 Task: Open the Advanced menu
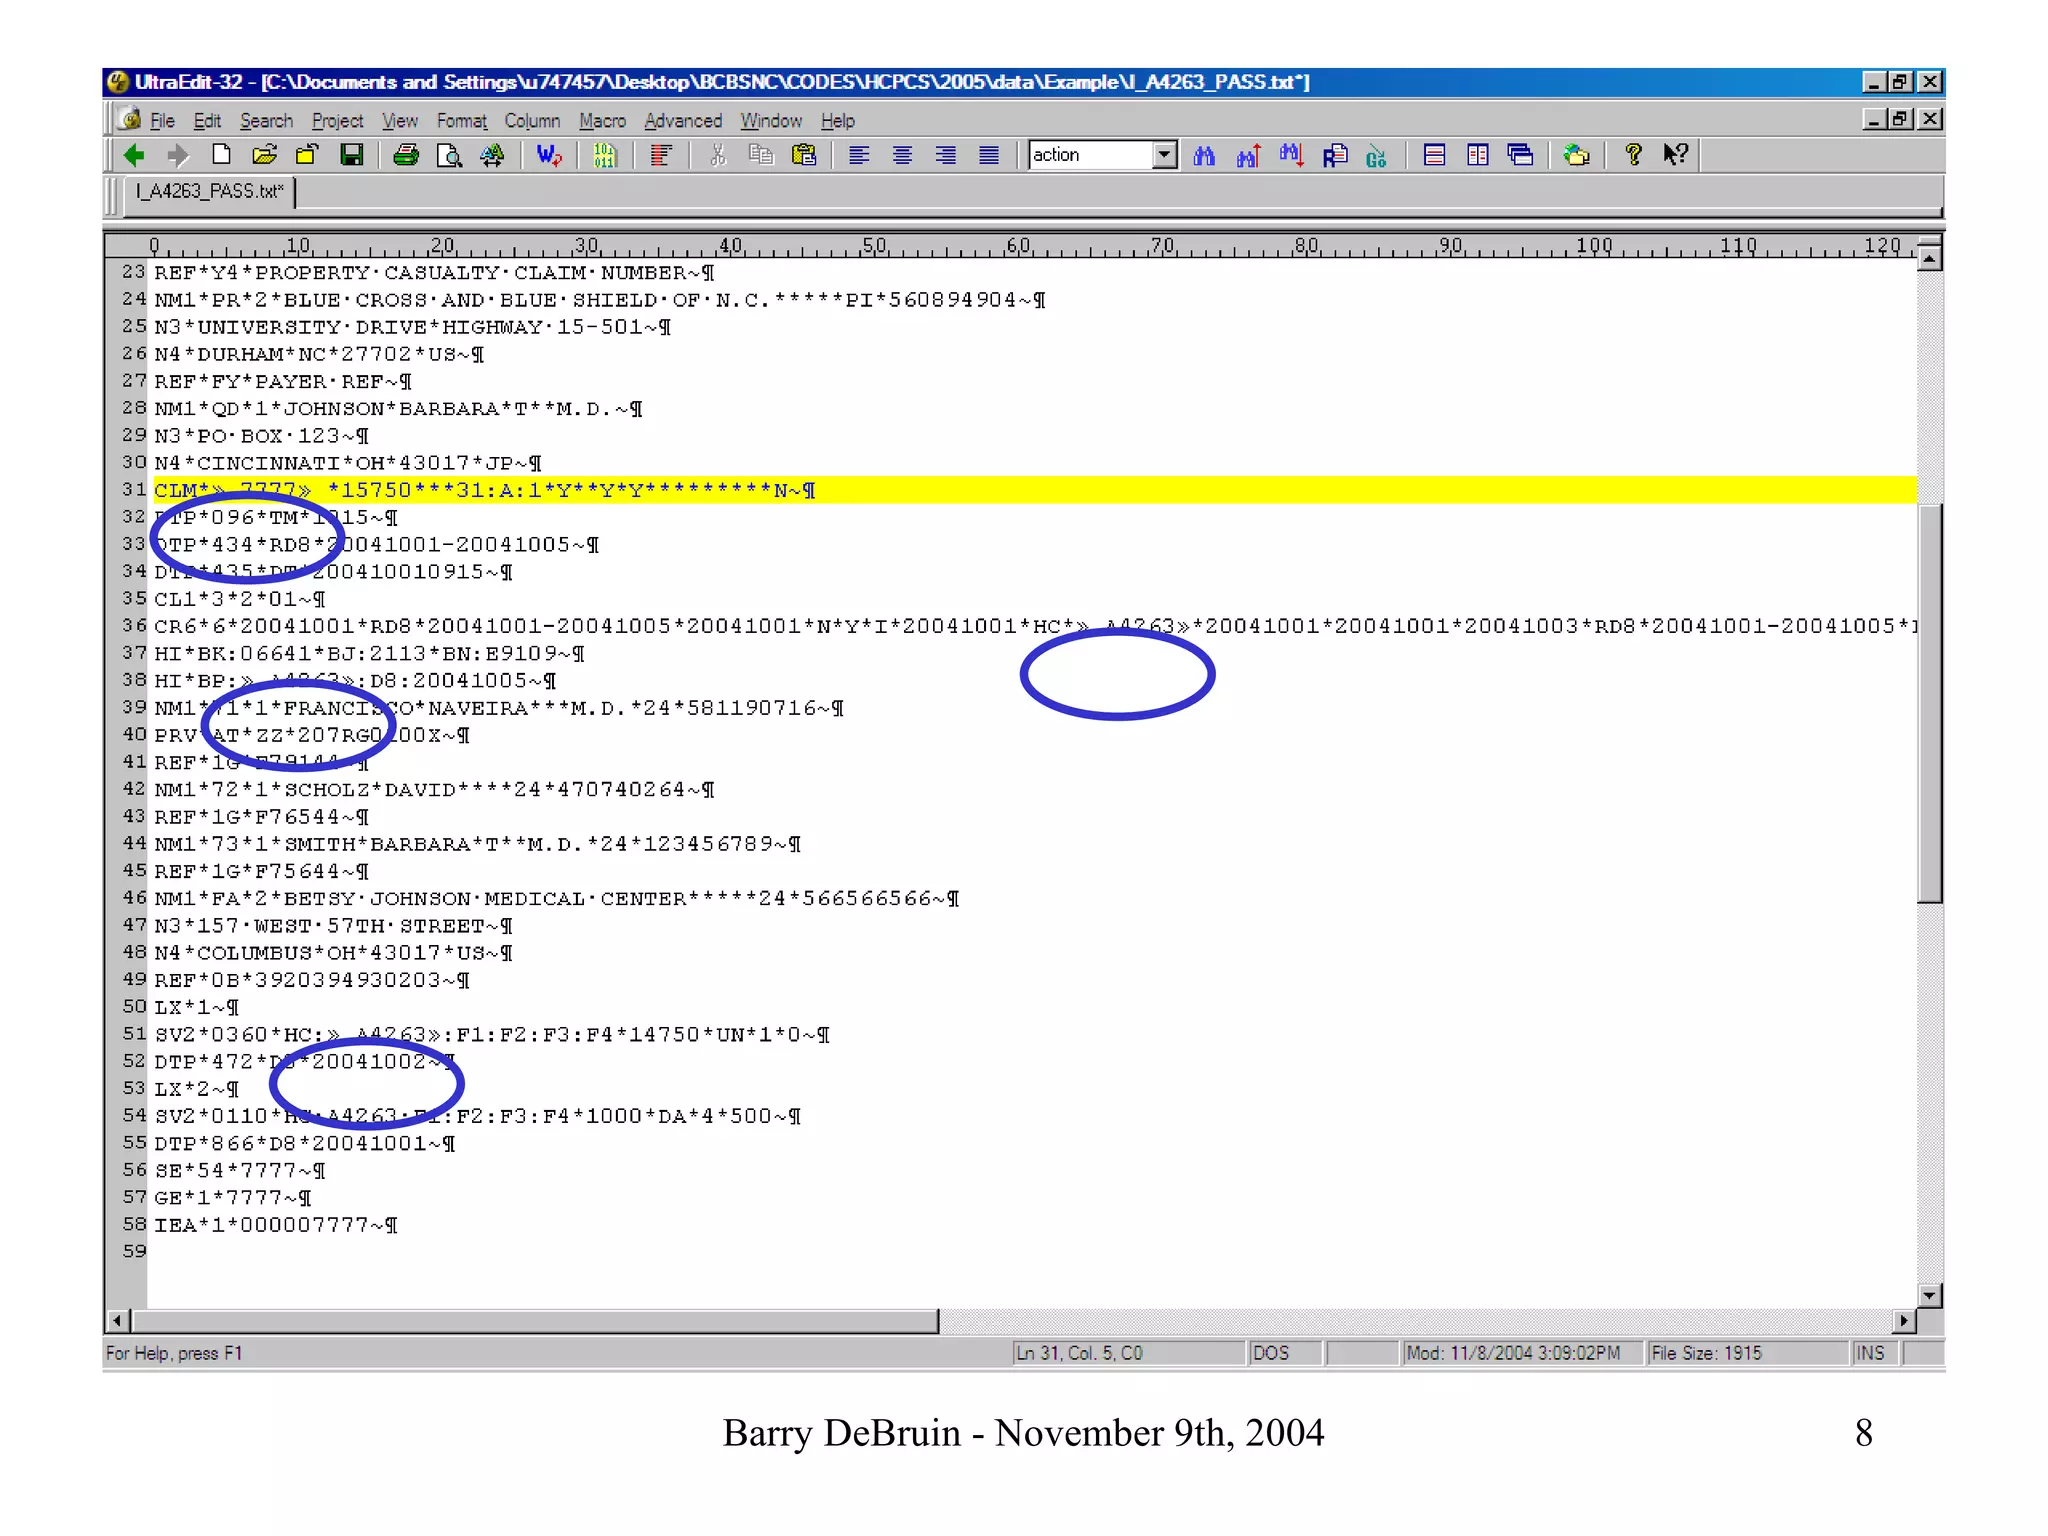click(x=683, y=121)
